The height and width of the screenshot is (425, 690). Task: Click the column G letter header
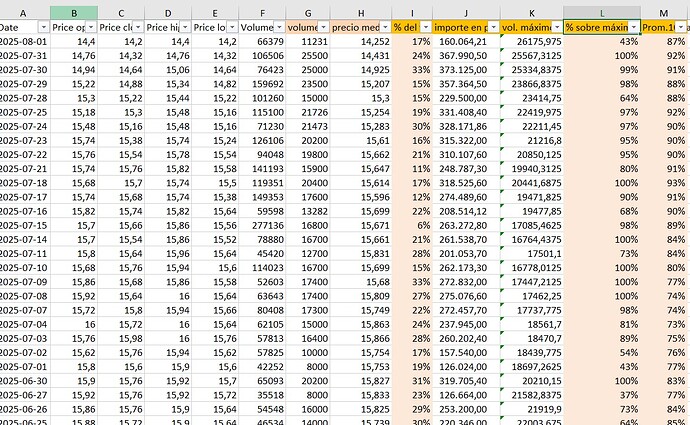point(307,10)
